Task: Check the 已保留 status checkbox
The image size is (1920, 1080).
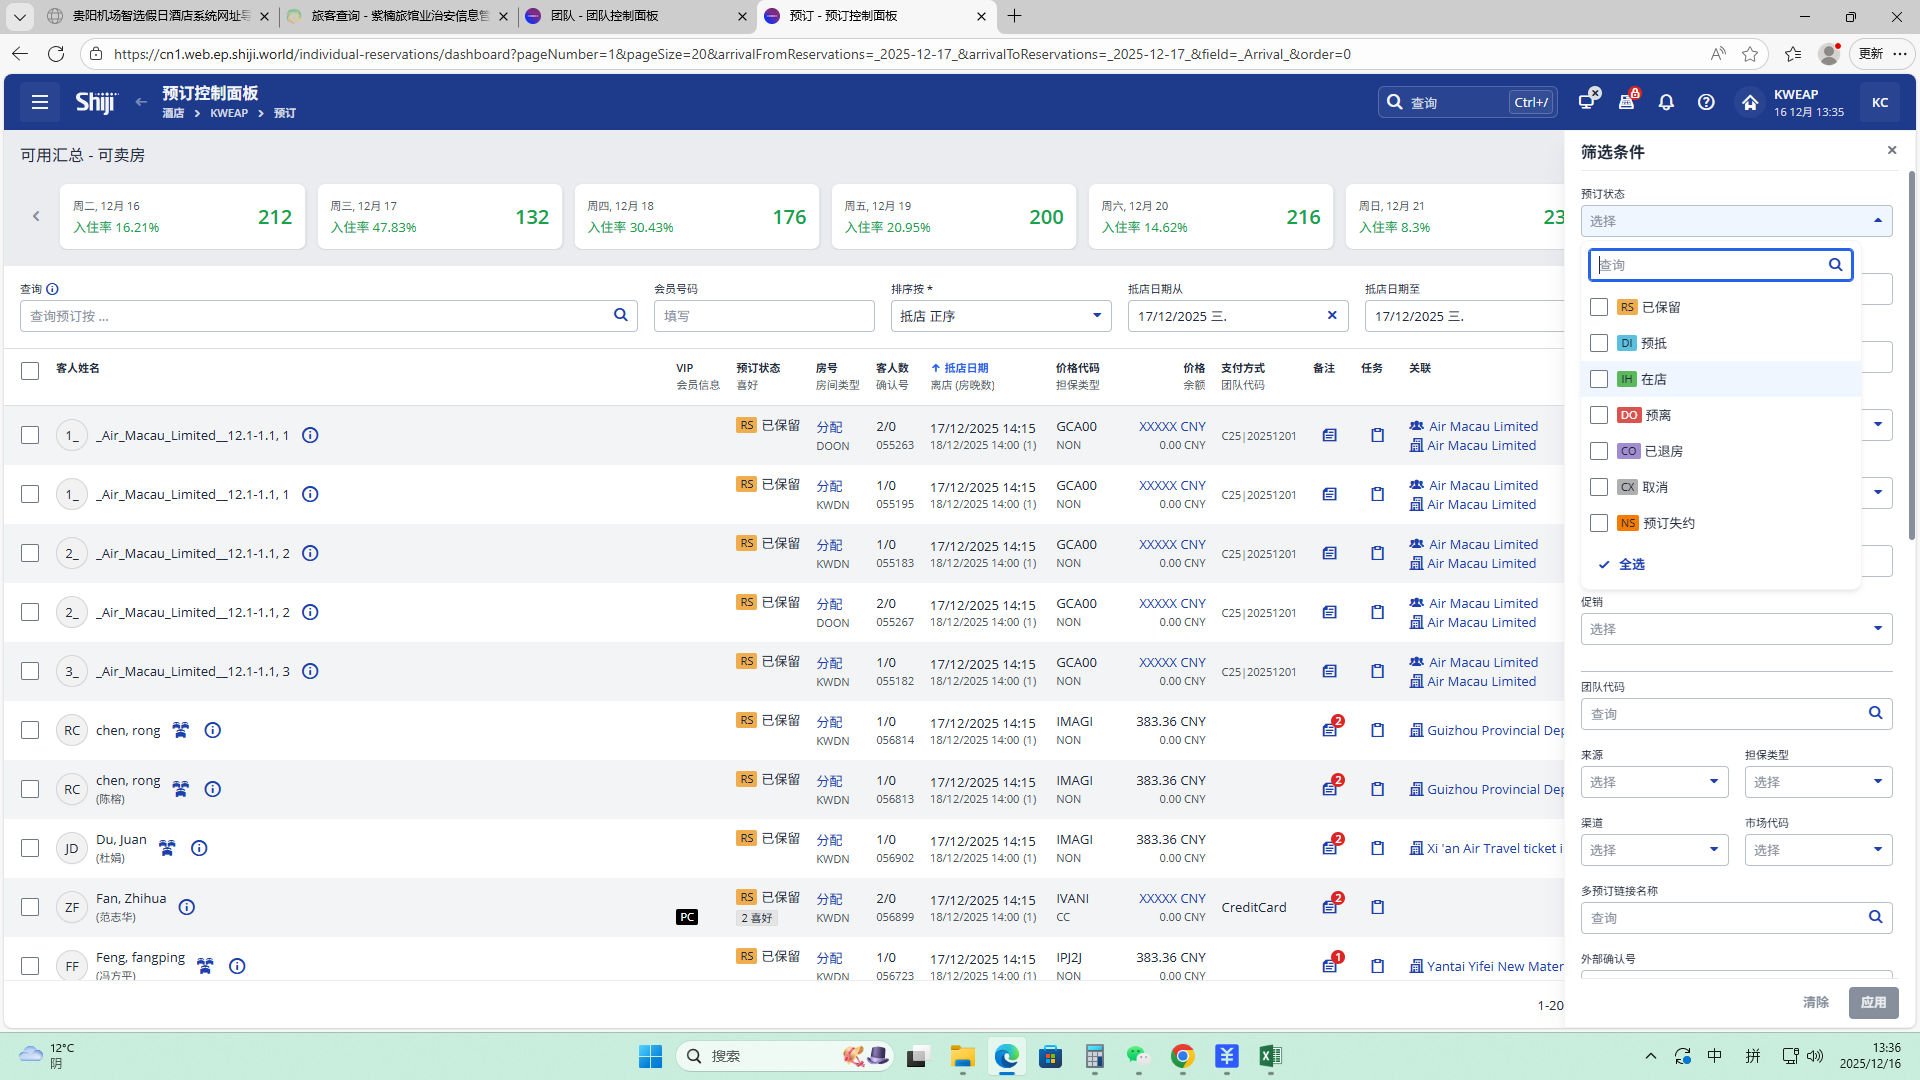Action: [x=1599, y=307]
